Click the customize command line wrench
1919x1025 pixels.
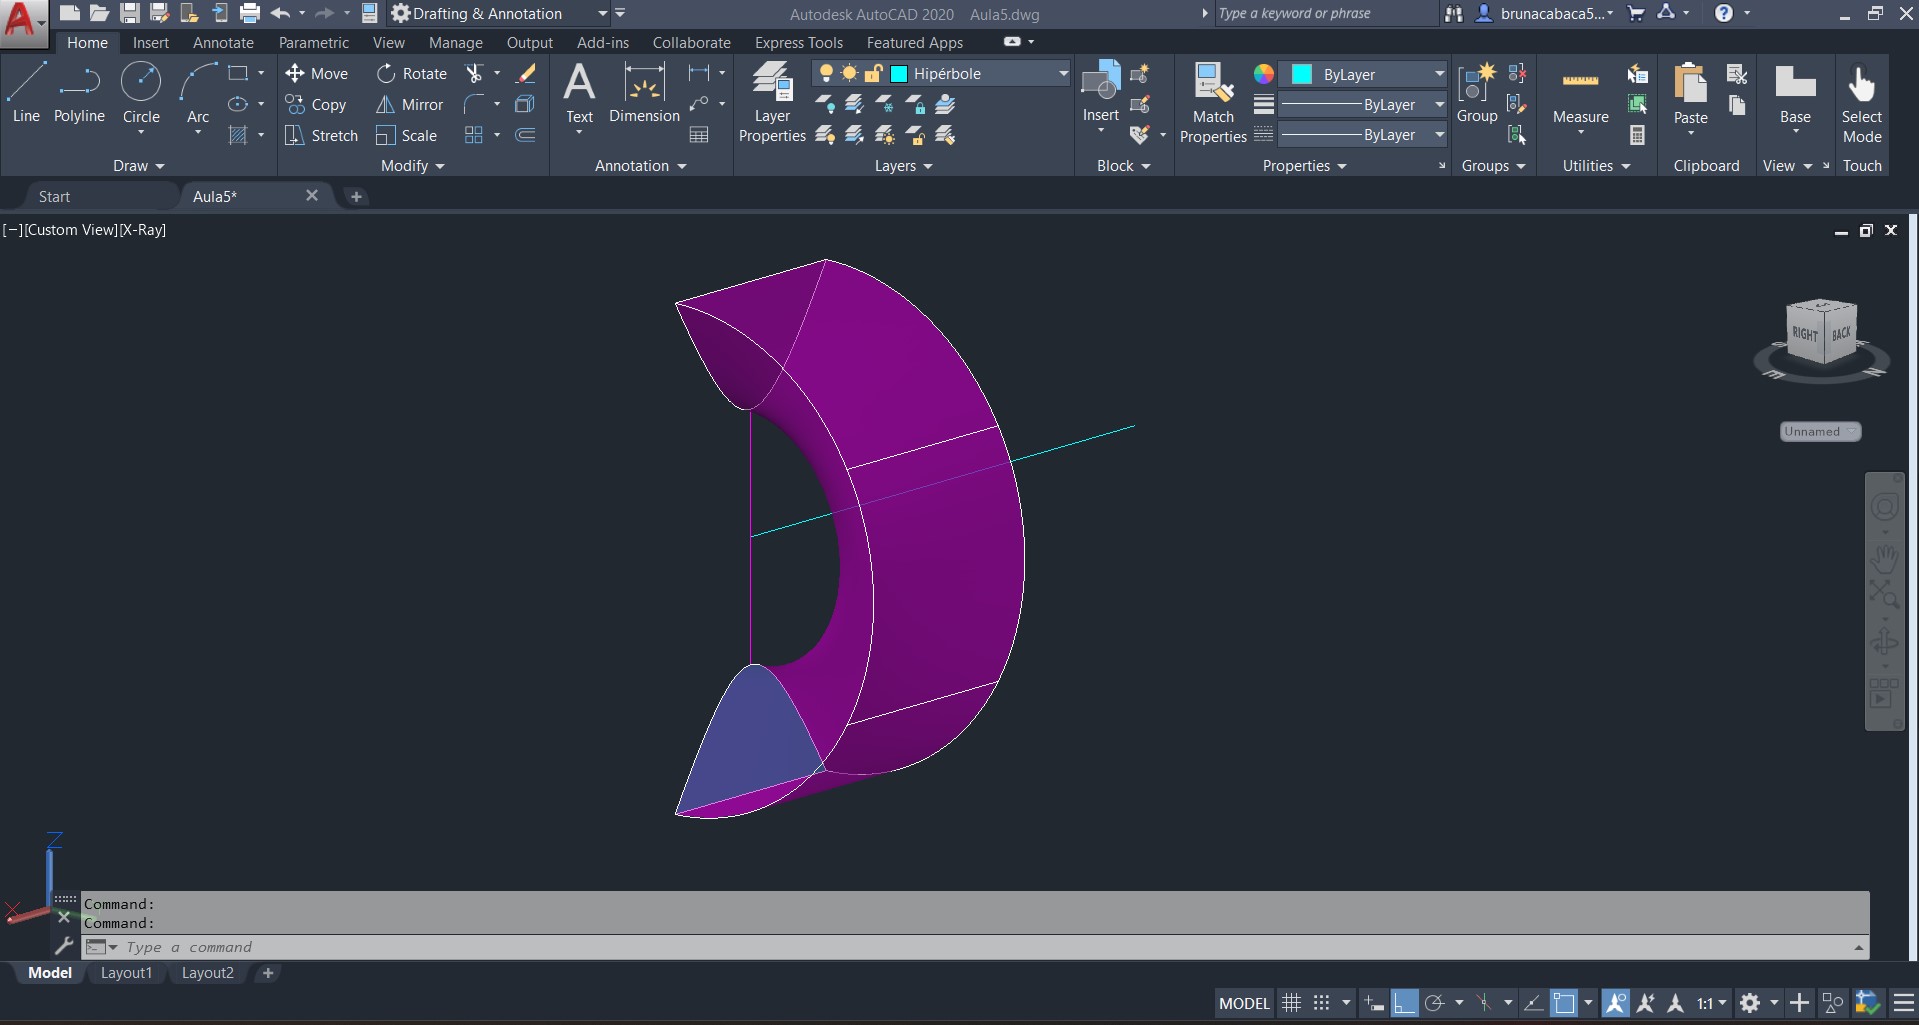[x=64, y=945]
